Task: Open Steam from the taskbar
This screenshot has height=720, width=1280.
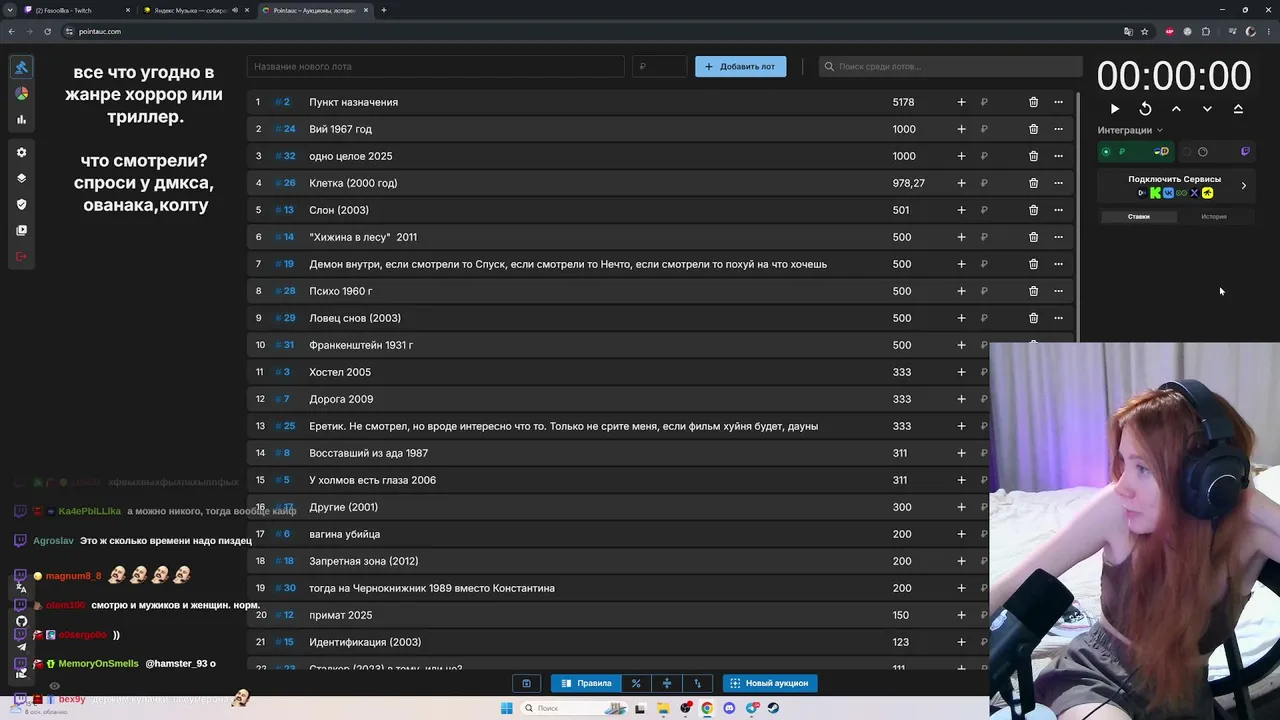Action: coord(774,708)
